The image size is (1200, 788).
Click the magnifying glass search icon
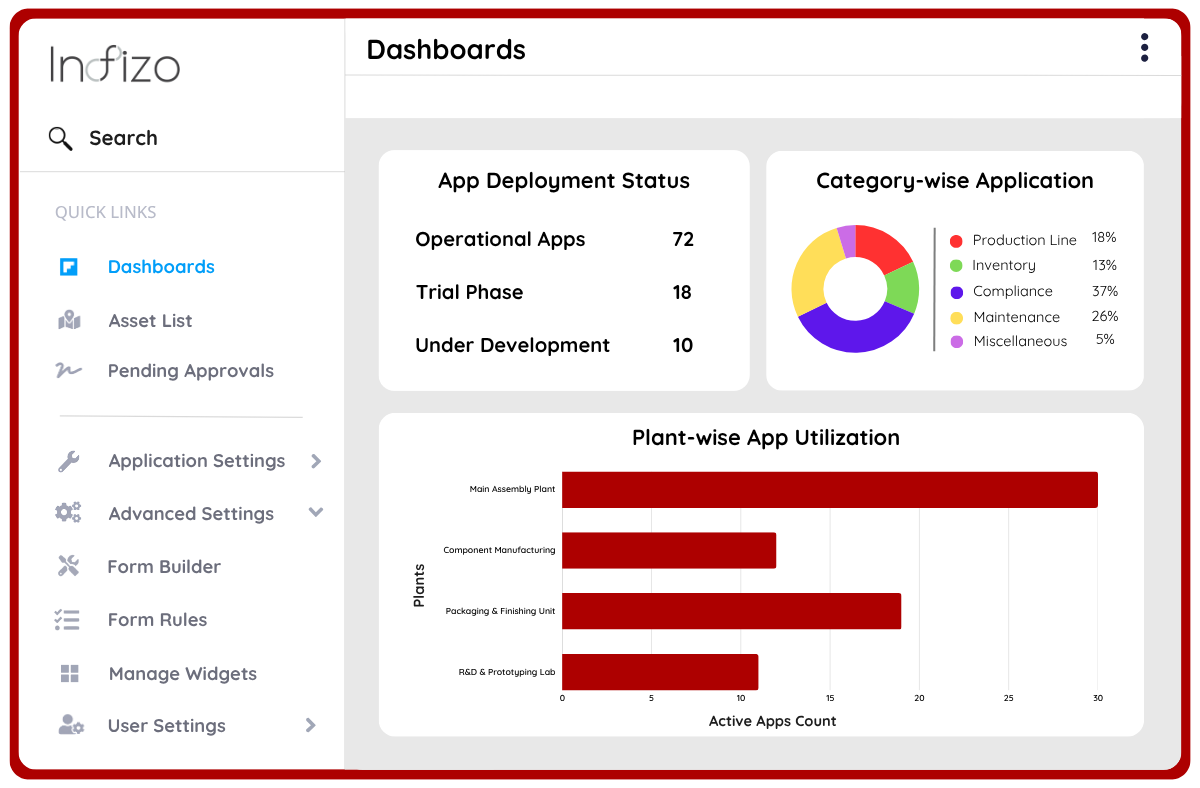tap(60, 138)
